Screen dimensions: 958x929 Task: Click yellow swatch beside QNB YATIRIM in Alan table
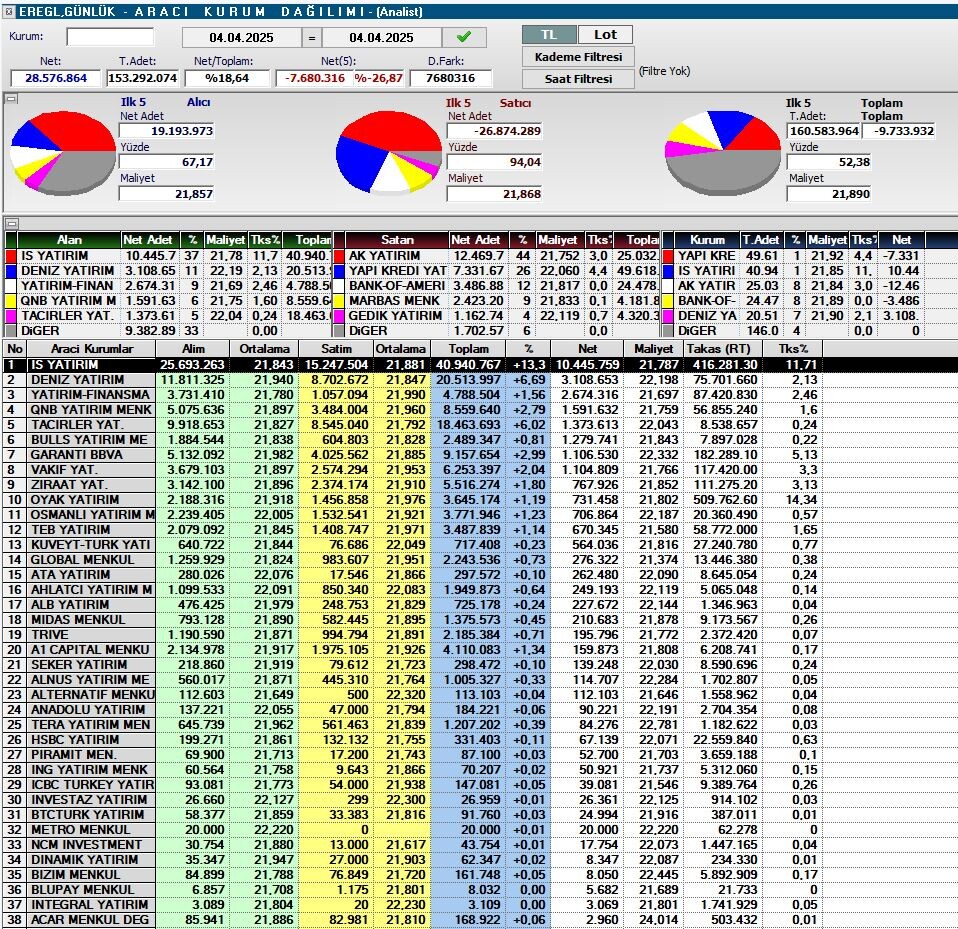pyautogui.click(x=11, y=301)
